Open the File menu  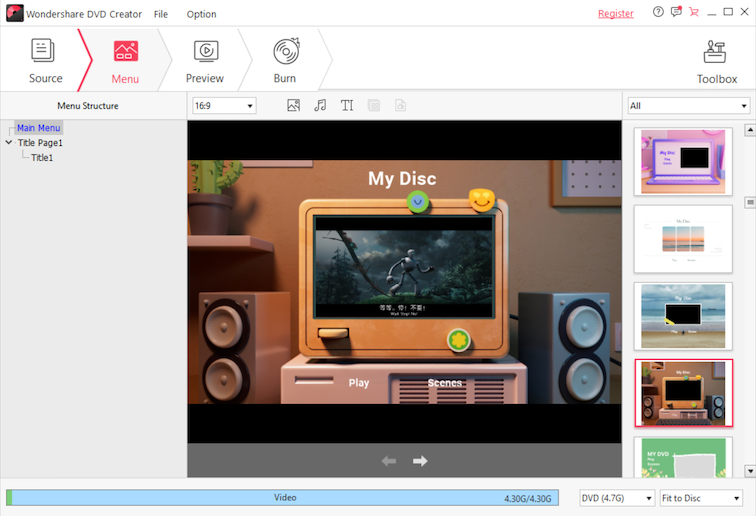click(161, 14)
